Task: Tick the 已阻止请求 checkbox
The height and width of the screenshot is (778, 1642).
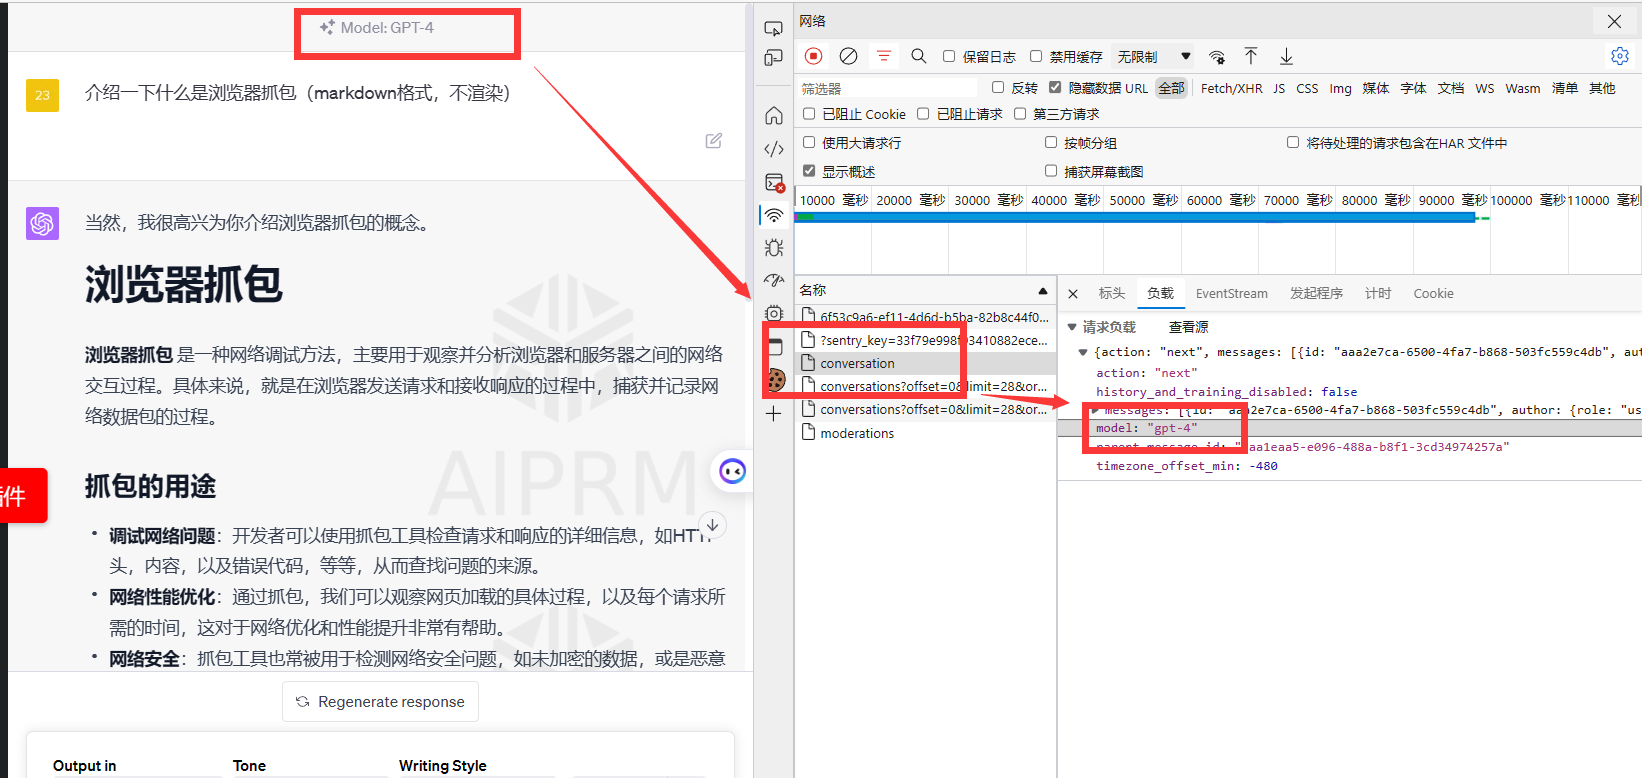Action: pos(923,113)
